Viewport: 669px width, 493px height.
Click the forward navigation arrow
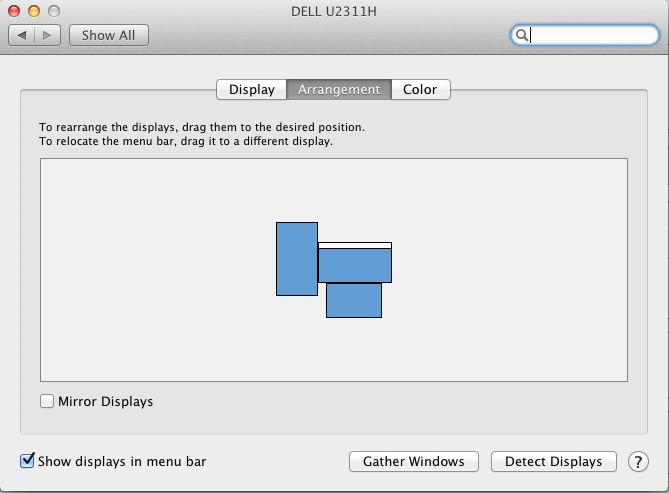coord(47,35)
